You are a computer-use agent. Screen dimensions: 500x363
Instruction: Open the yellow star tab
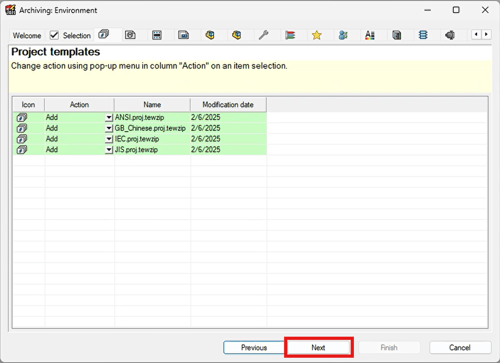(317, 35)
